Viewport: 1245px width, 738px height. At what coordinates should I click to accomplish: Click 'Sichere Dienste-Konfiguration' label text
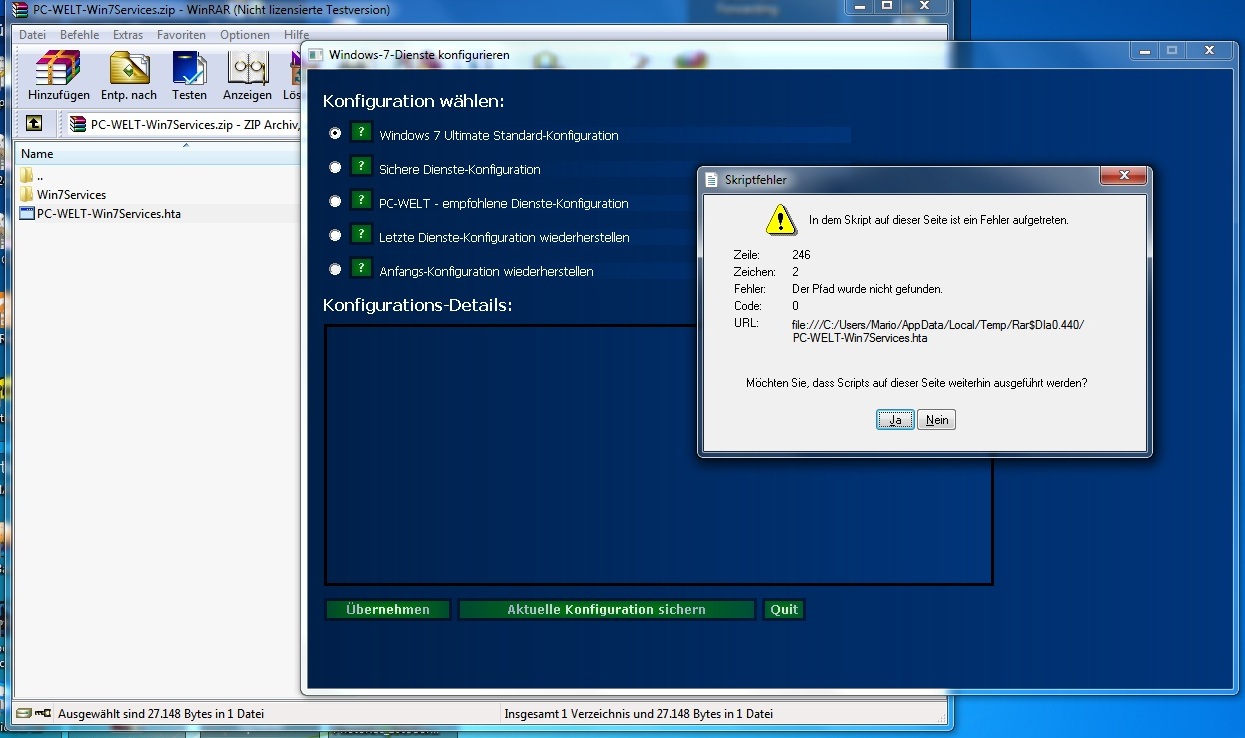460,169
